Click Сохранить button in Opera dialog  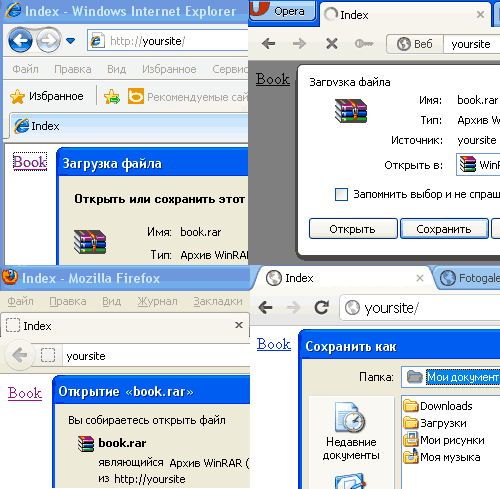(x=444, y=229)
